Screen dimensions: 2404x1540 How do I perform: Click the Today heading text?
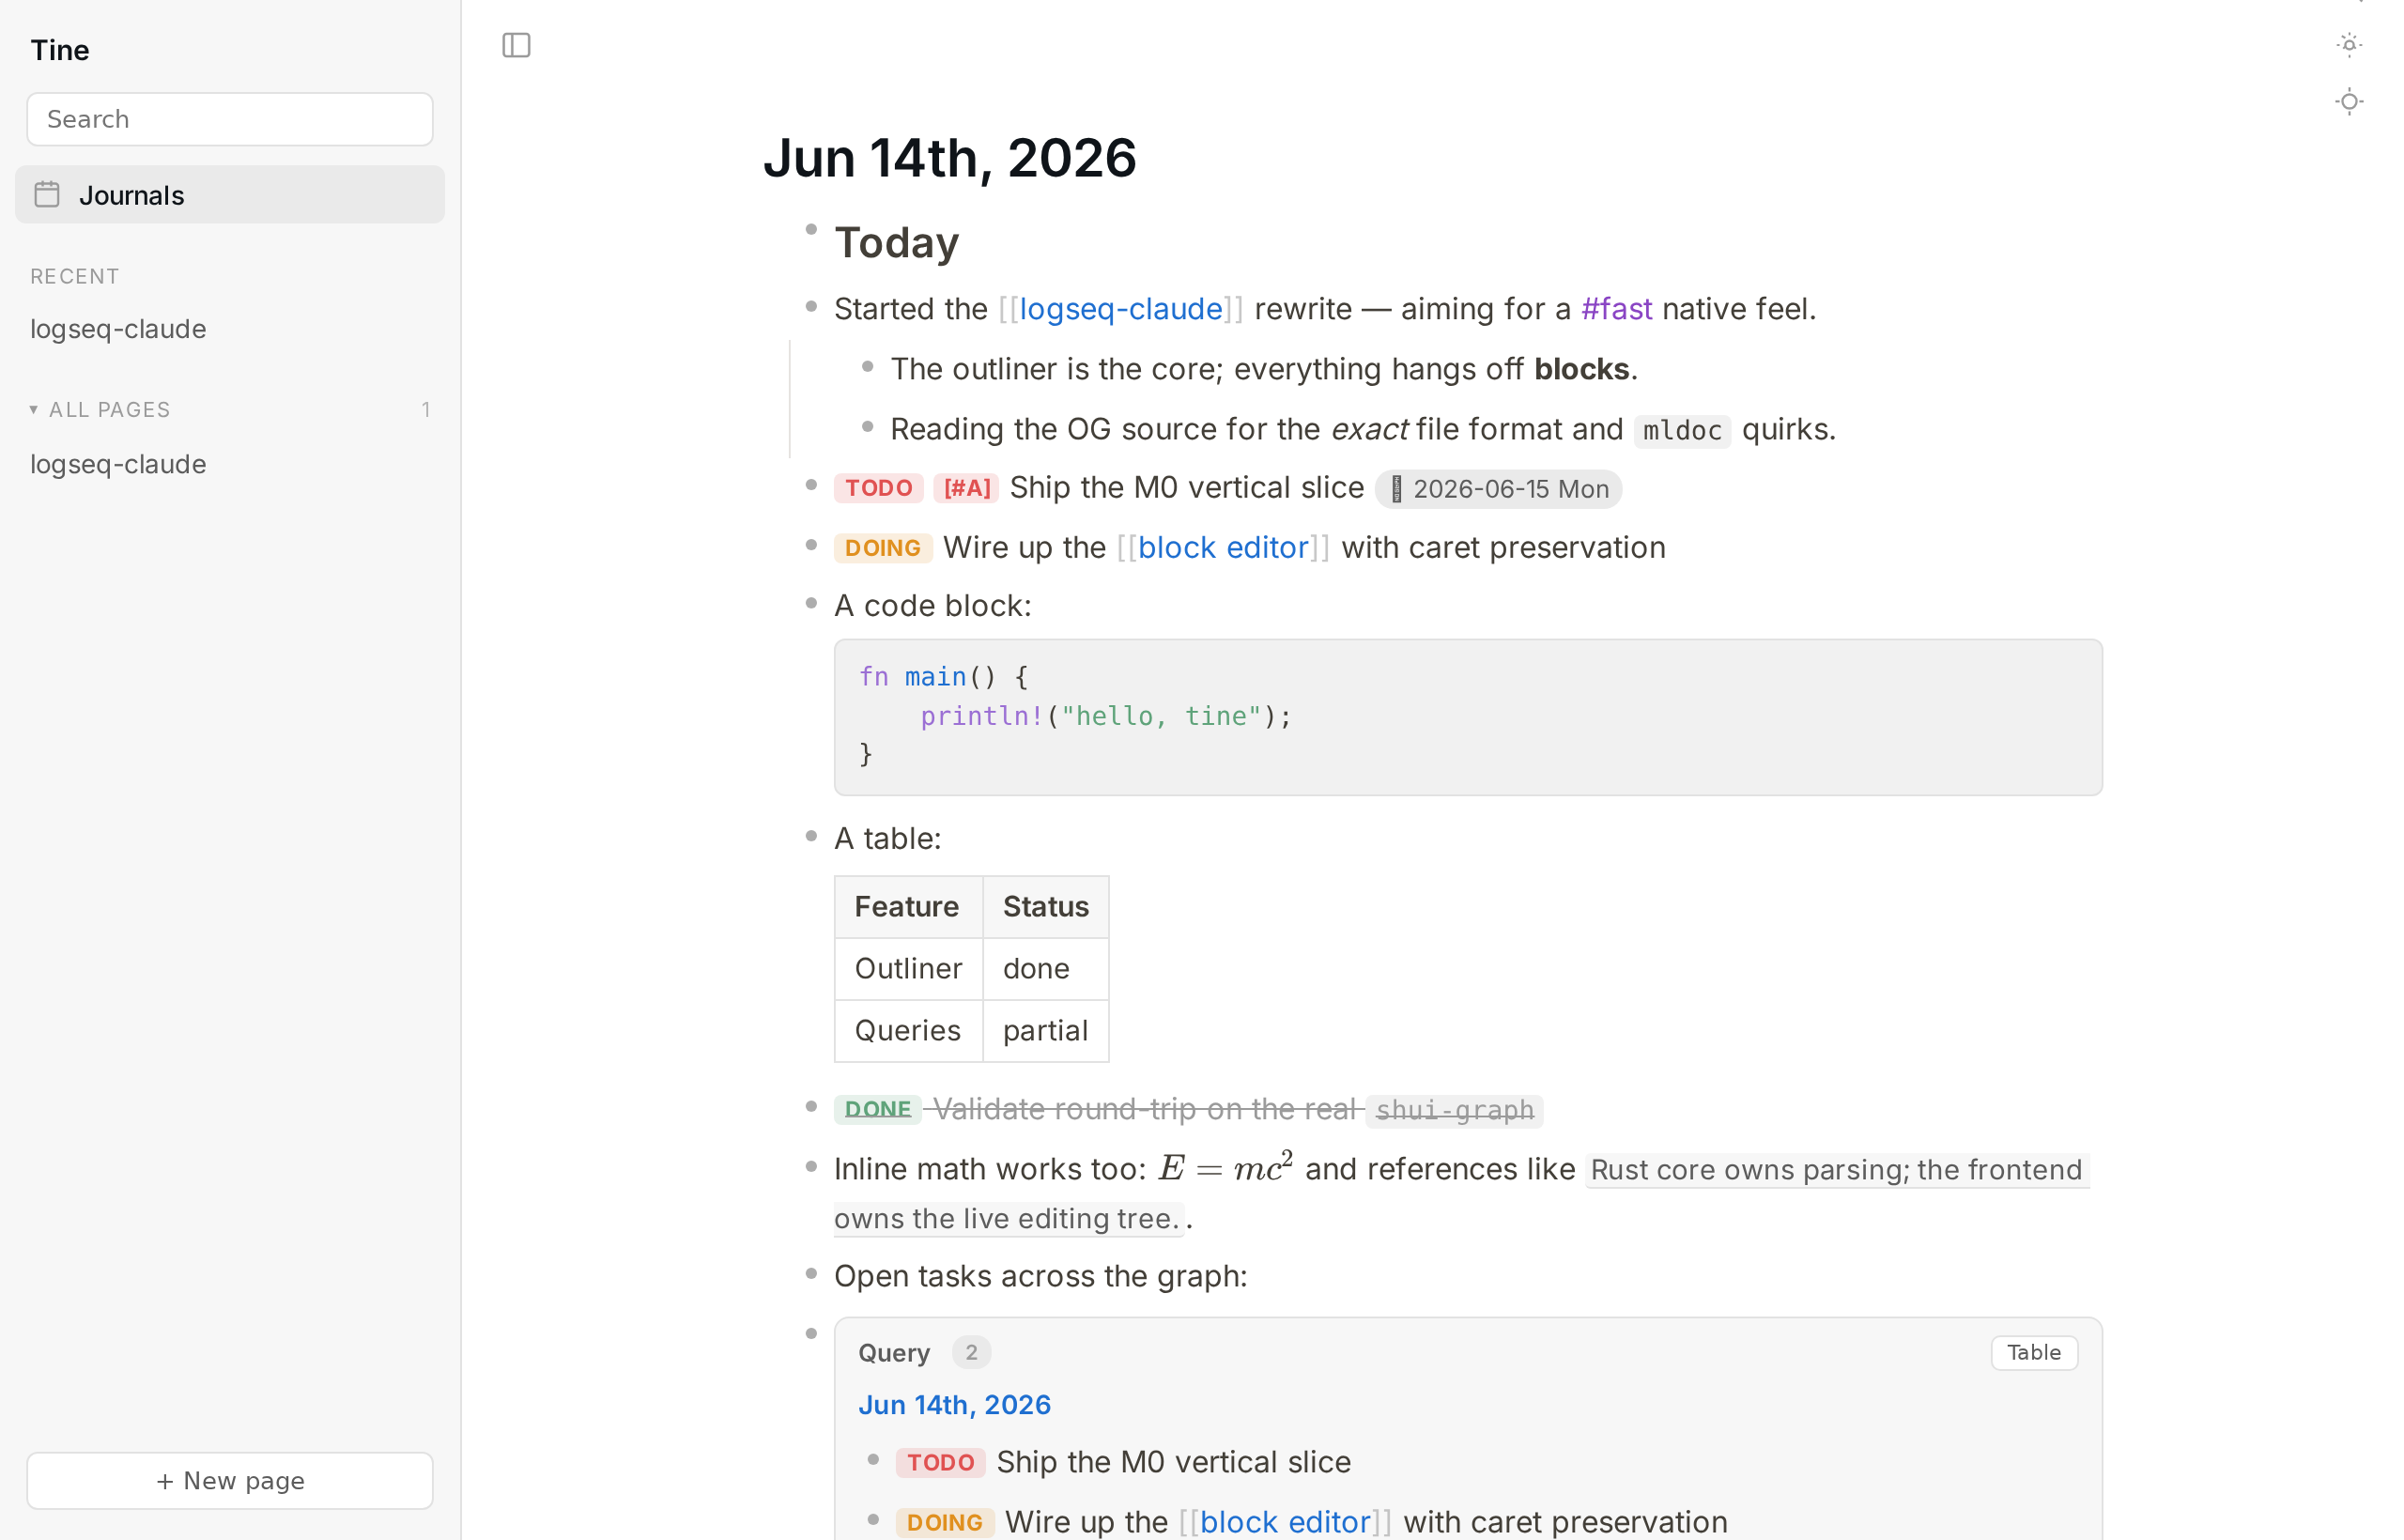pos(897,243)
